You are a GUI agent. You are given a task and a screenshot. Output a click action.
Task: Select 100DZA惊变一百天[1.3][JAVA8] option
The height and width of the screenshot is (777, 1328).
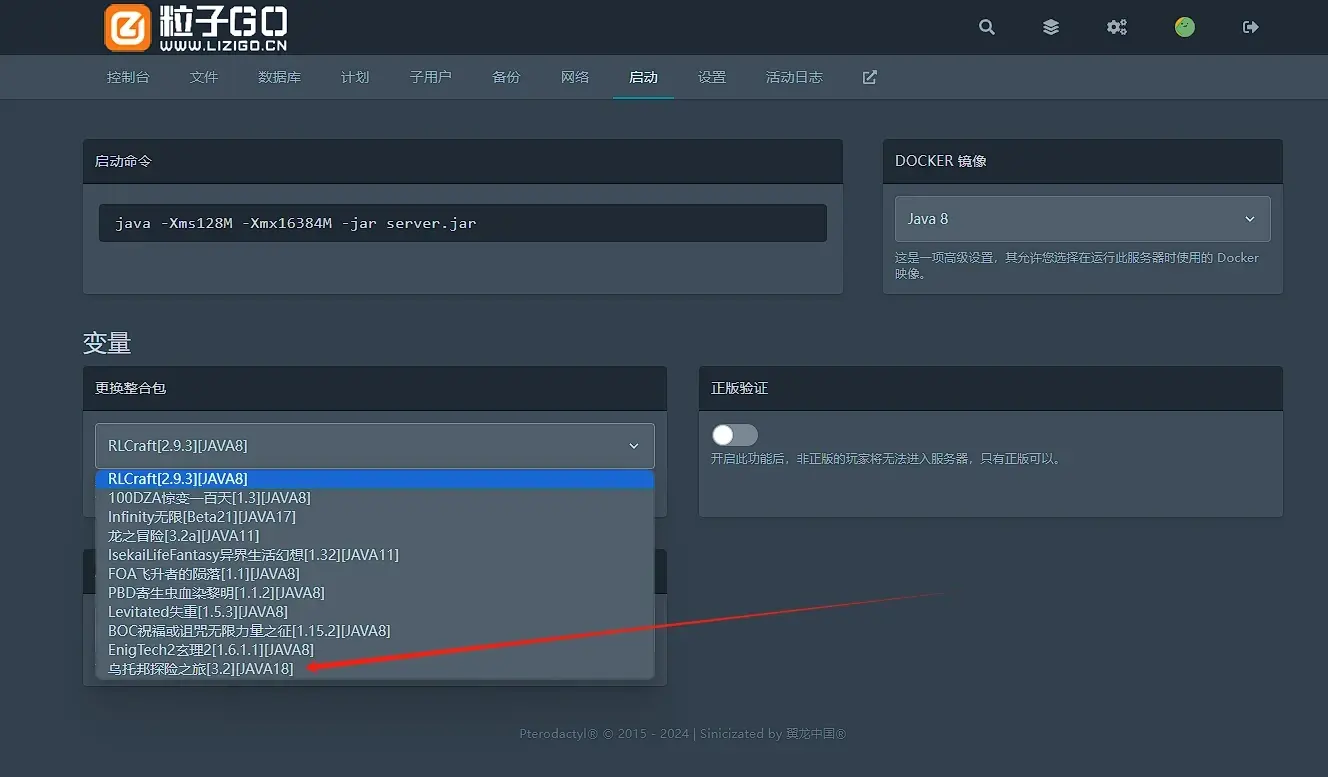coord(375,498)
